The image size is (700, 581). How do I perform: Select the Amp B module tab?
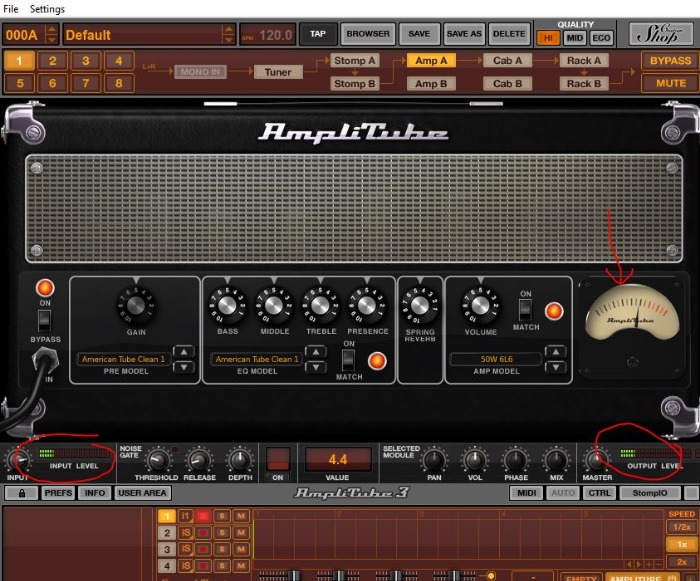[x=431, y=84]
